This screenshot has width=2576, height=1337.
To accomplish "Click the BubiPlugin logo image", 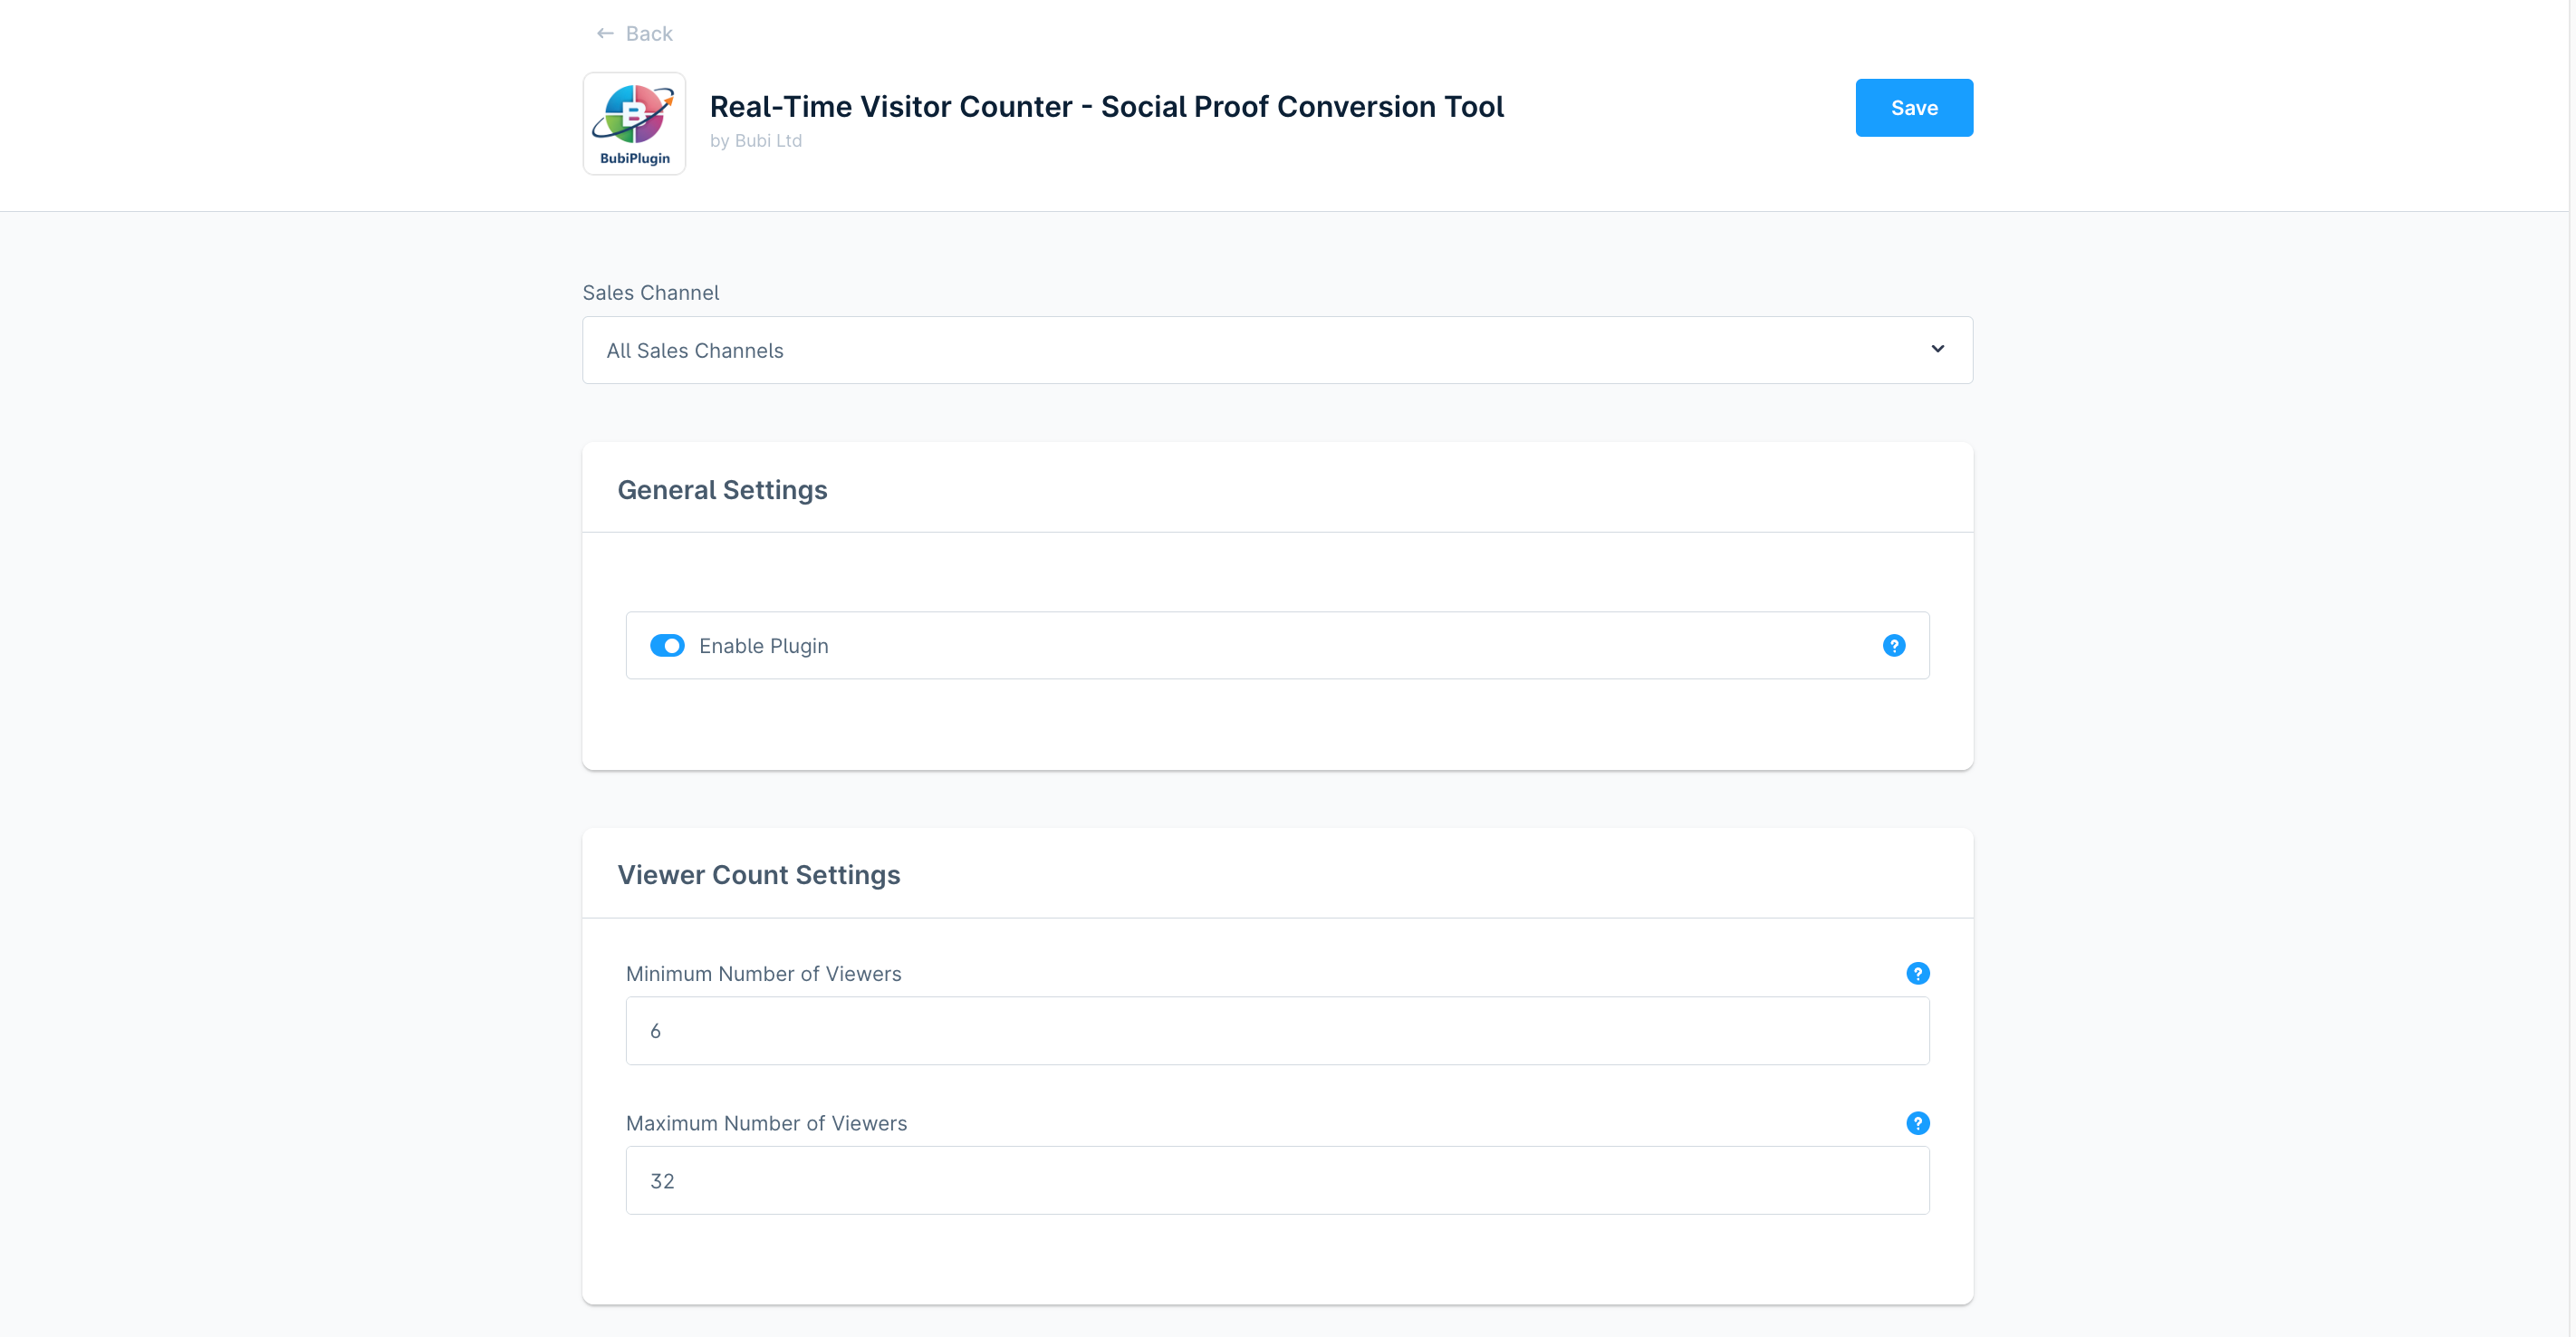I will [634, 123].
